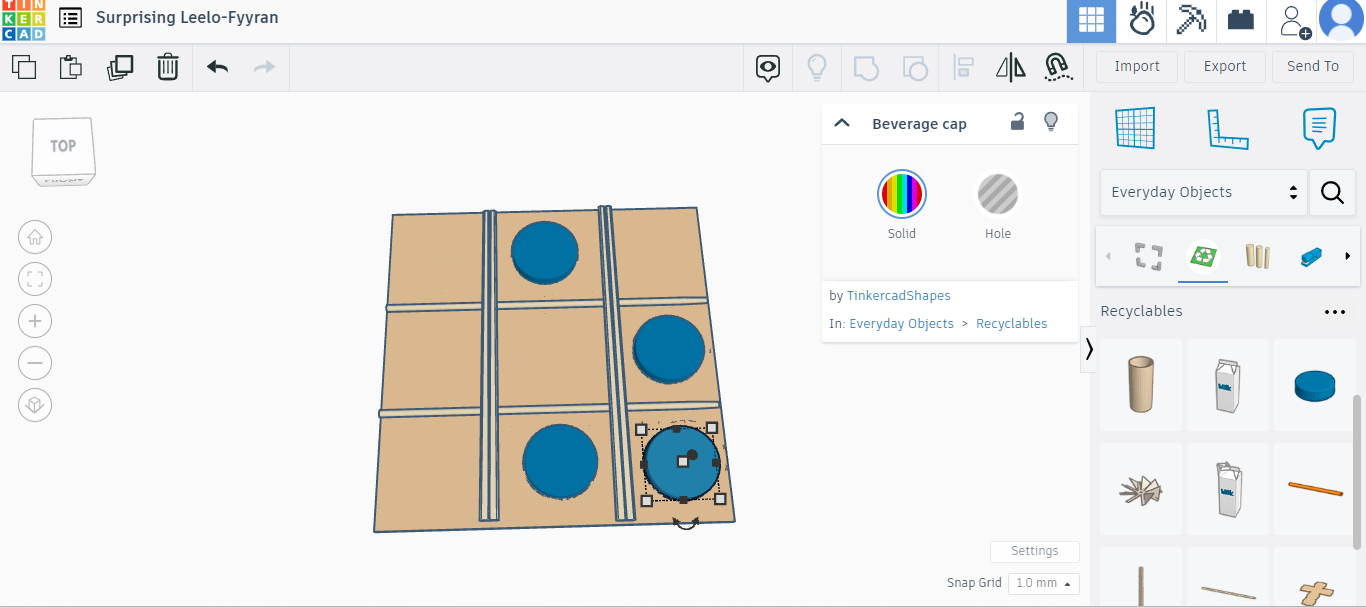Click the Undo arrow
The width and height of the screenshot is (1366, 608).
(216, 67)
